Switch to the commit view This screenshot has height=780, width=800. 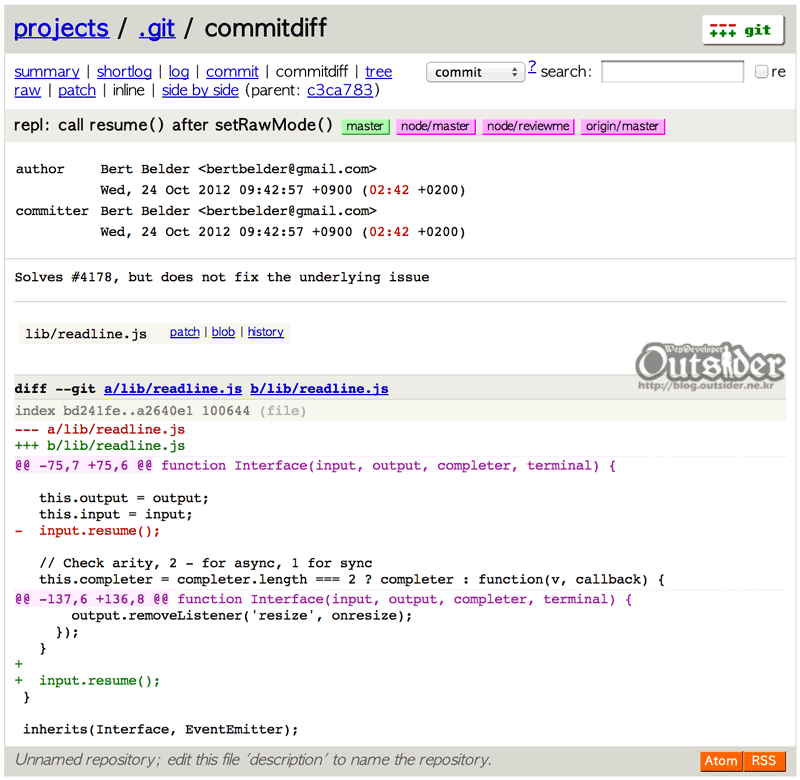(x=232, y=71)
